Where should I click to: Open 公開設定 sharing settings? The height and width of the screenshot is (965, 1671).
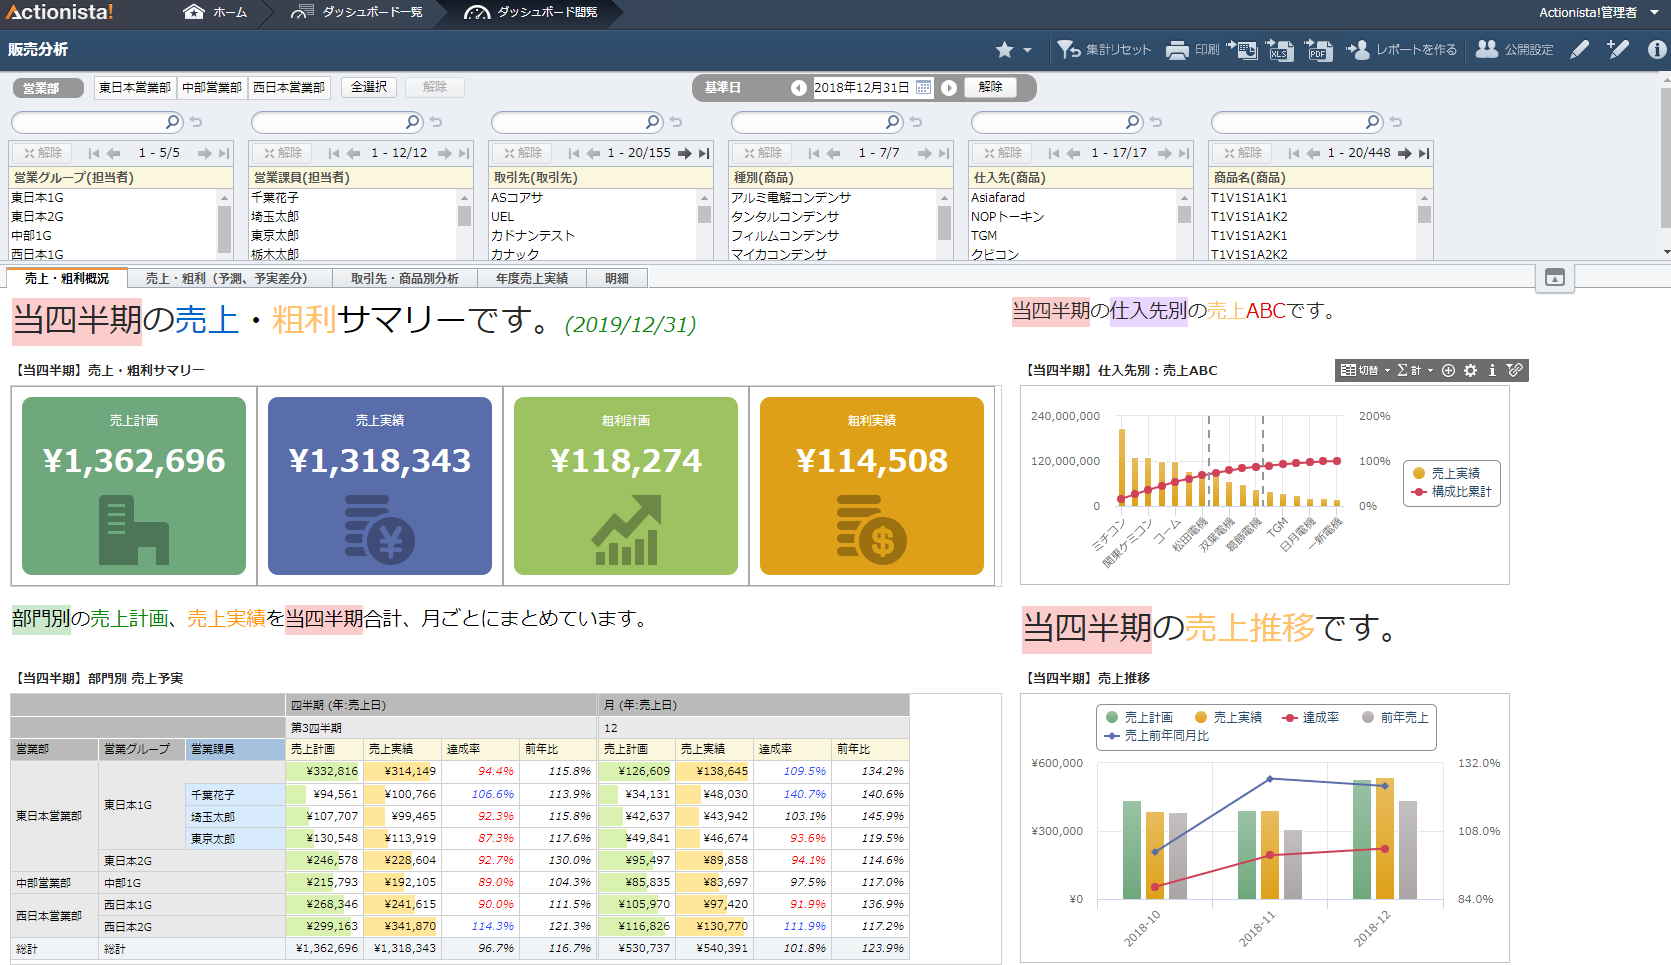coord(1515,49)
